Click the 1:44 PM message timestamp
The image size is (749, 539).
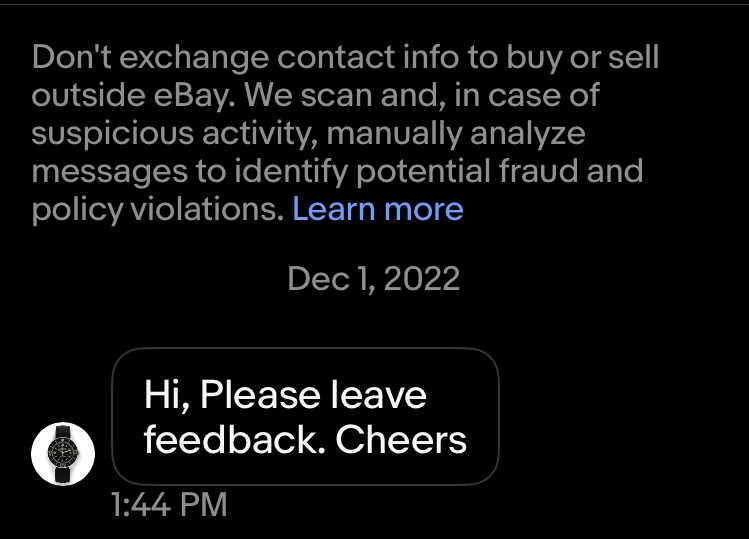[x=168, y=504]
